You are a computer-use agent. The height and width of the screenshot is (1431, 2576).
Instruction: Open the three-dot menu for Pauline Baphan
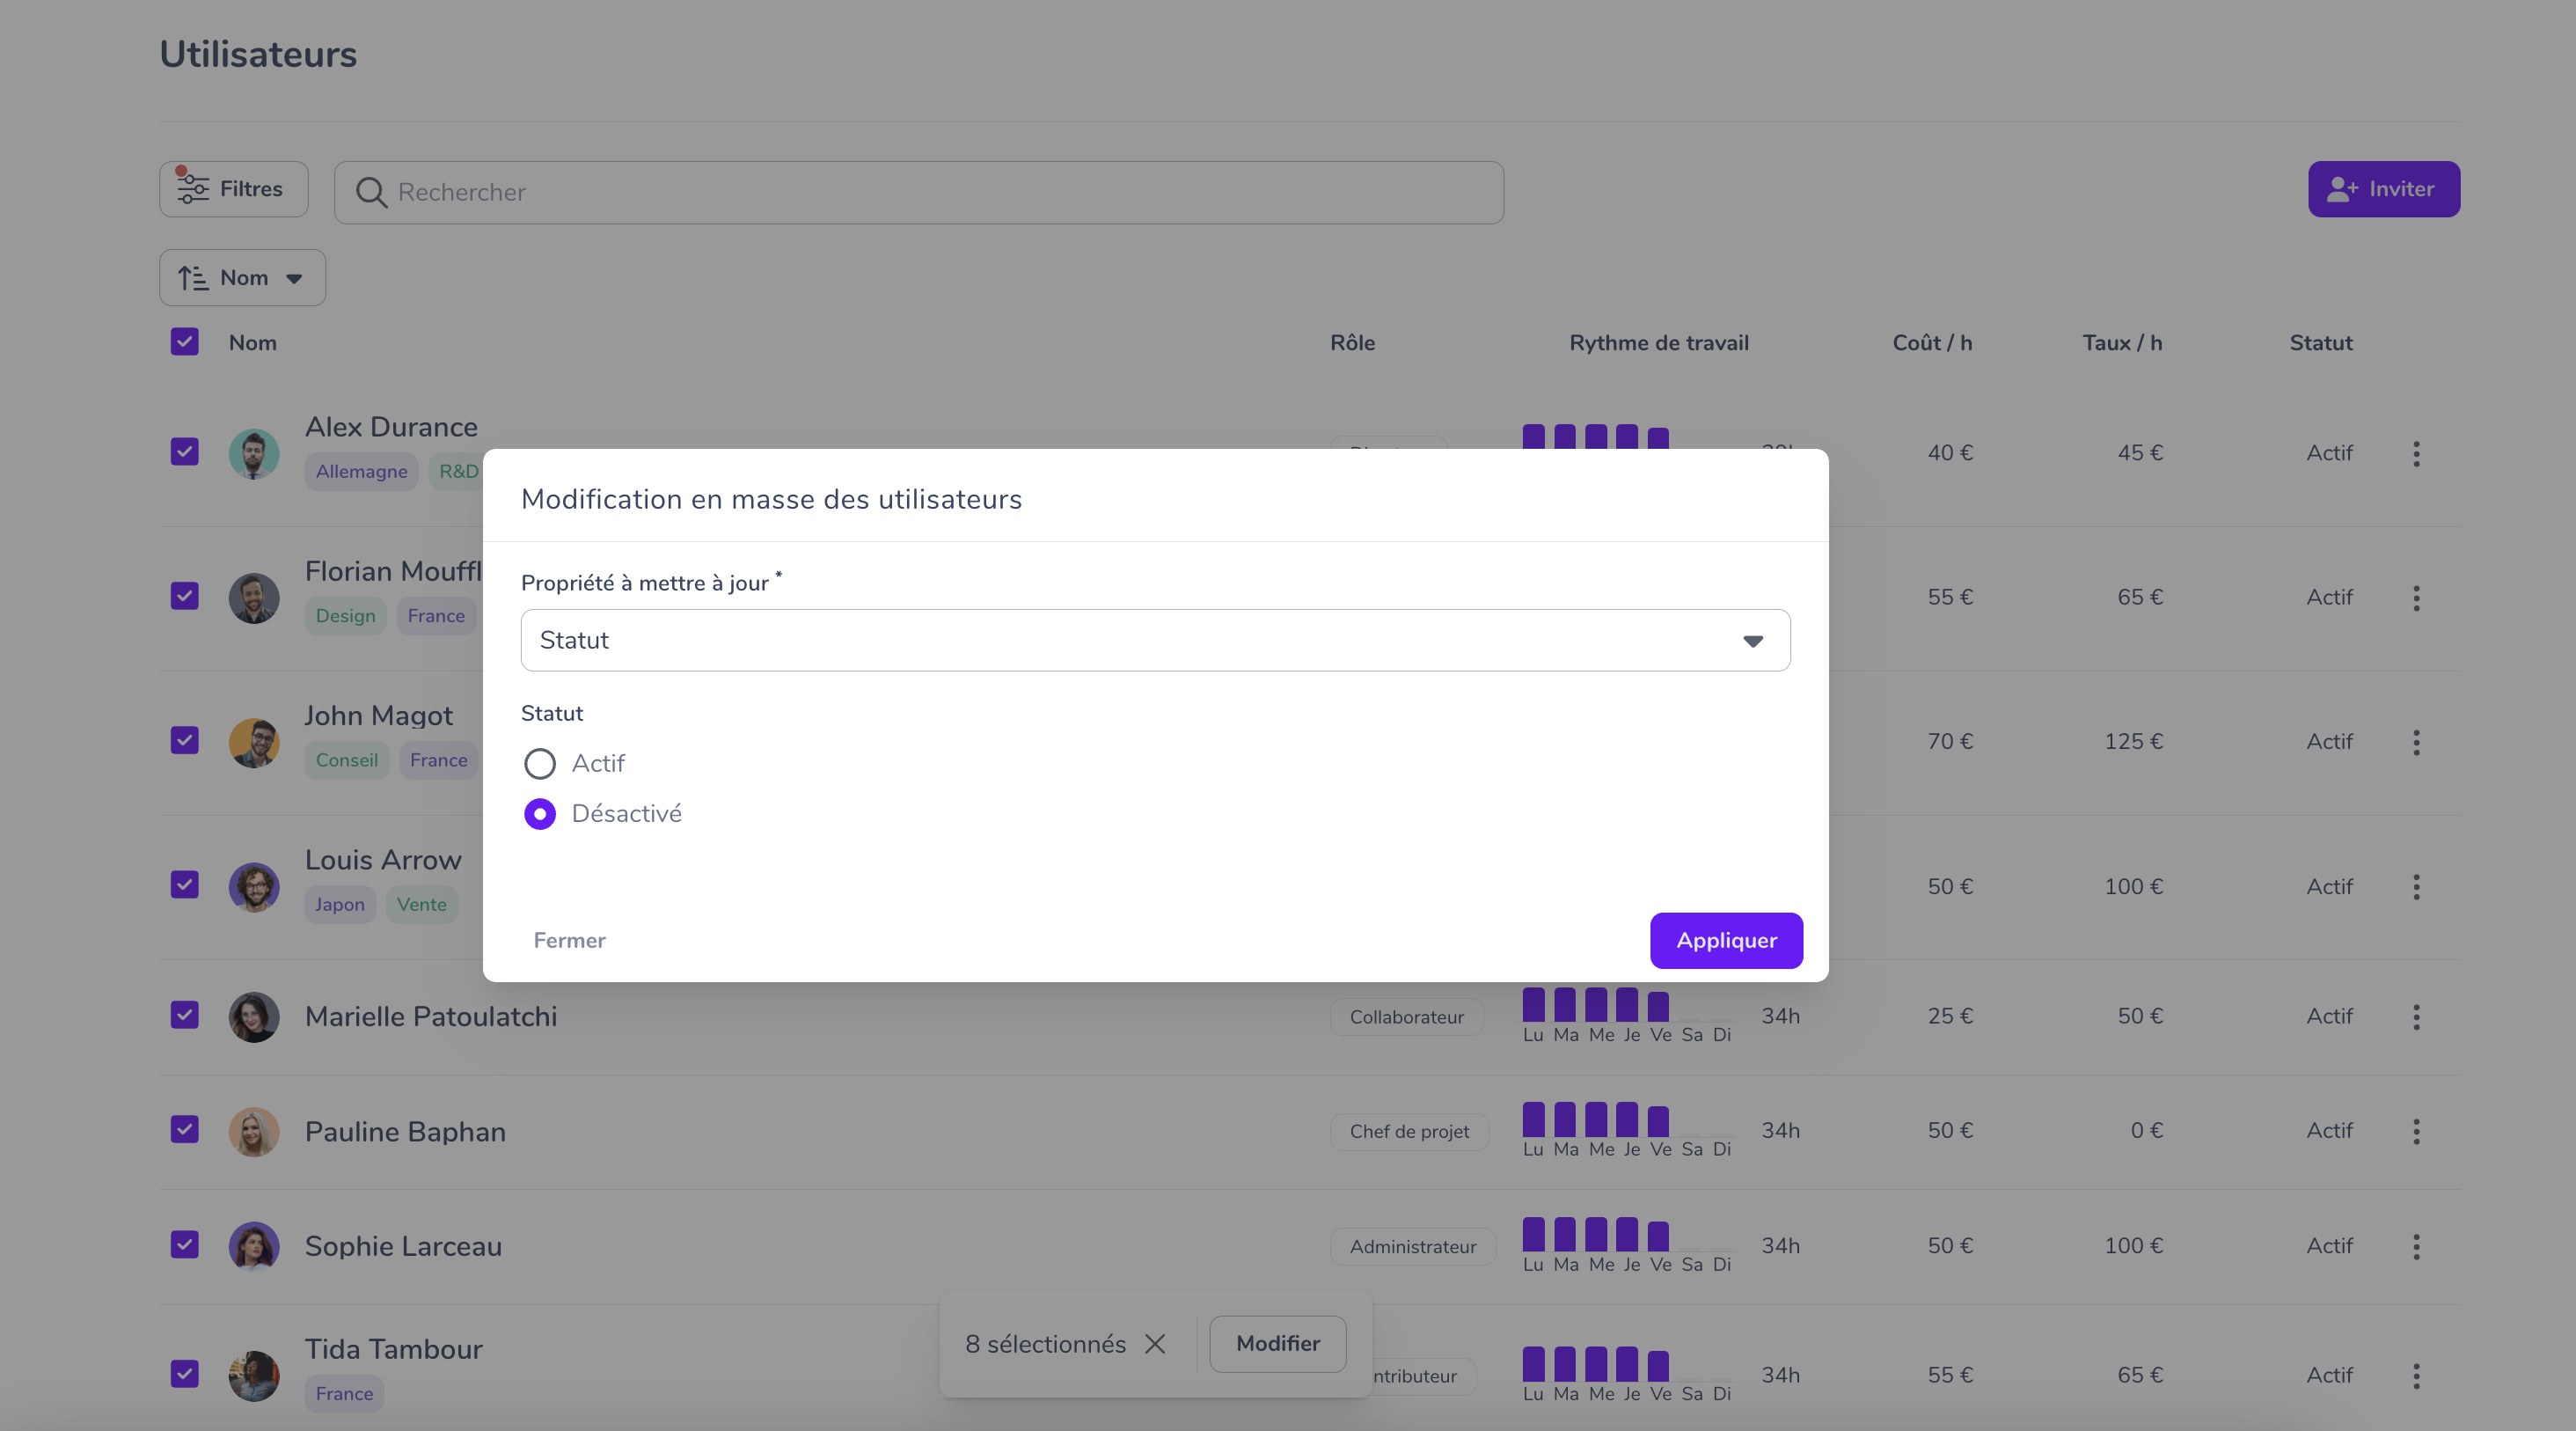click(x=2416, y=1131)
